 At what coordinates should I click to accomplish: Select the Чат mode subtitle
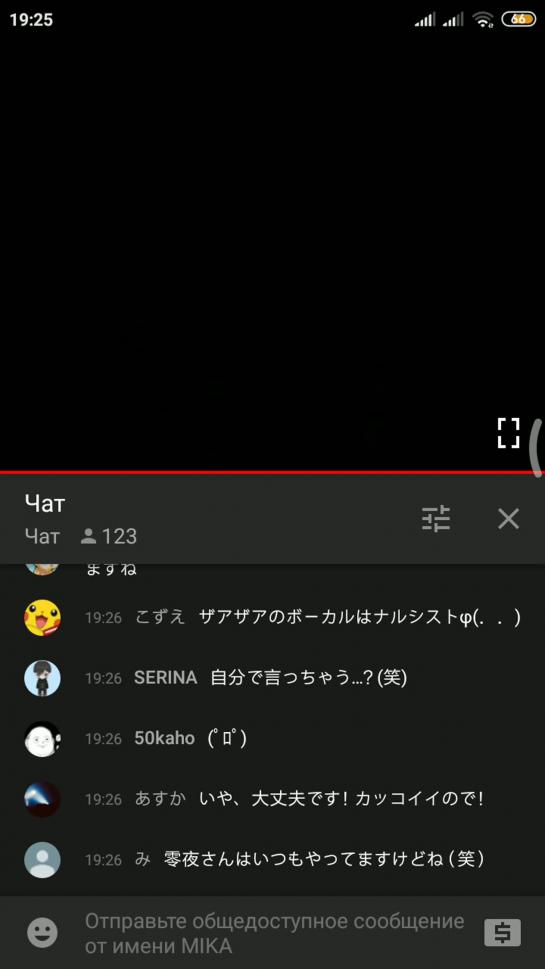(x=42, y=536)
